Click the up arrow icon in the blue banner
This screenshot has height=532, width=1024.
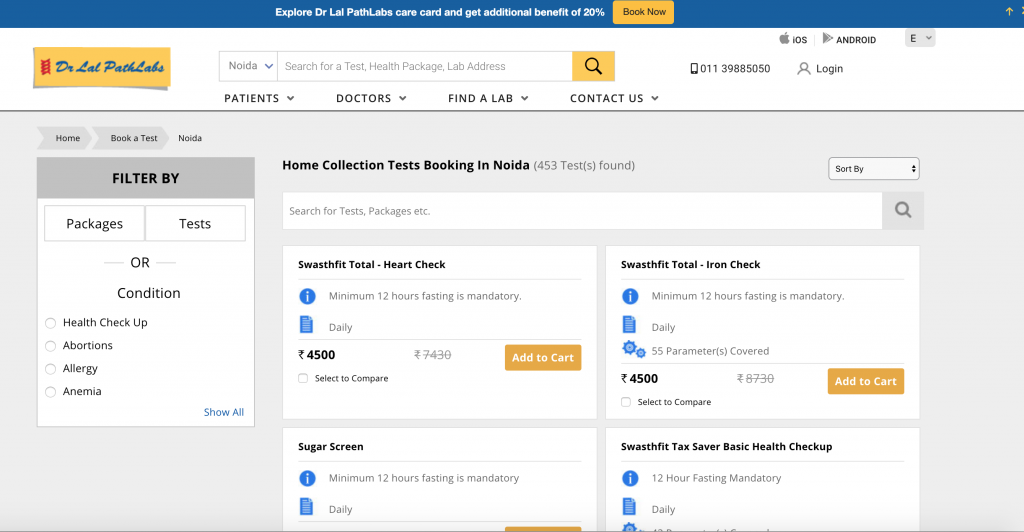click(1009, 12)
